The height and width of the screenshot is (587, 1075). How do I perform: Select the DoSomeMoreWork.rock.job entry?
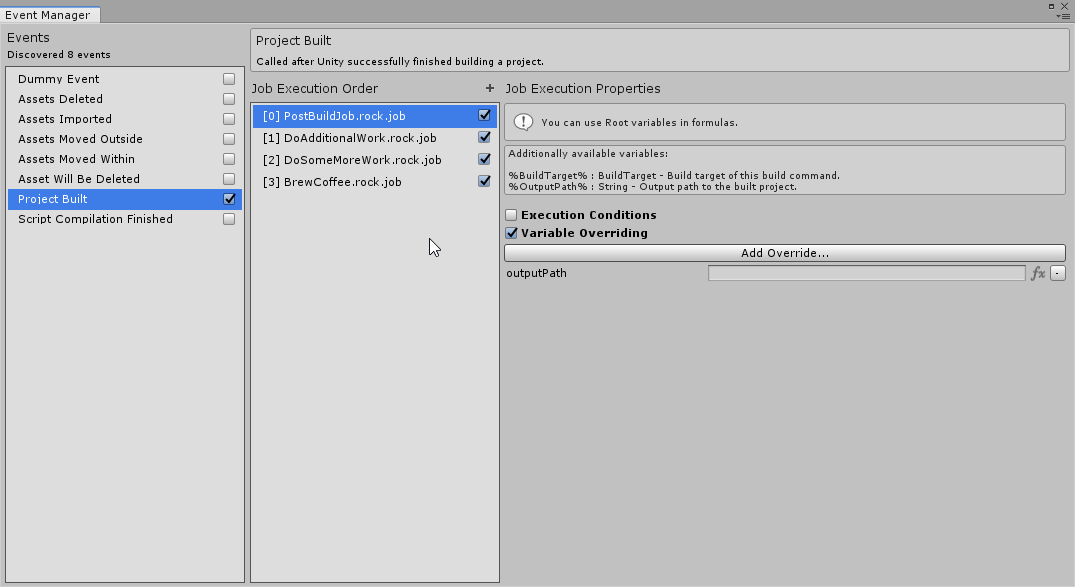tap(362, 160)
